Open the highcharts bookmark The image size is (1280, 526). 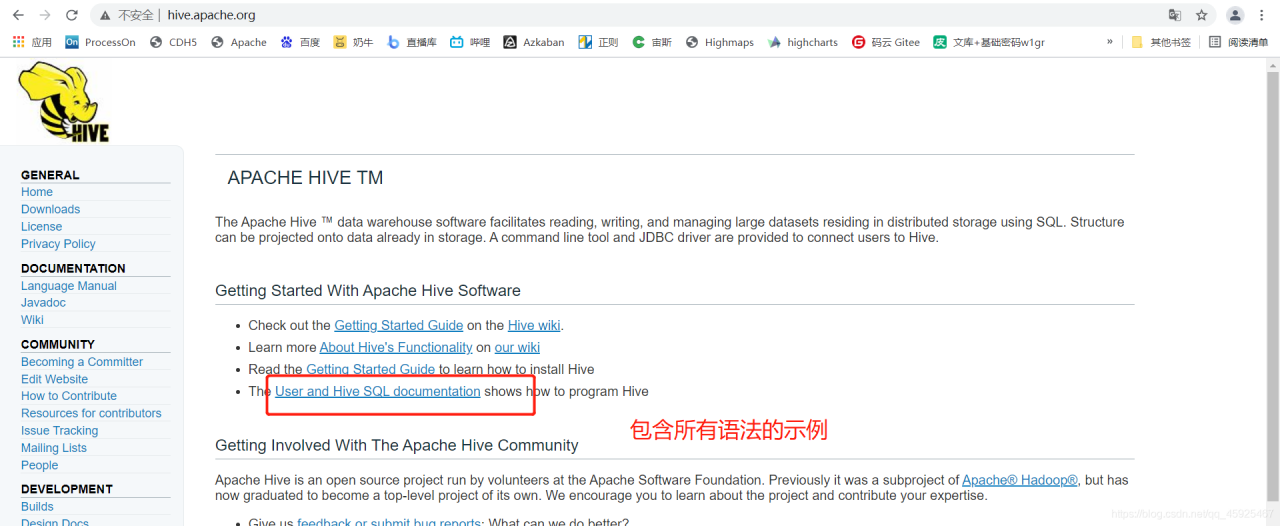[x=803, y=42]
